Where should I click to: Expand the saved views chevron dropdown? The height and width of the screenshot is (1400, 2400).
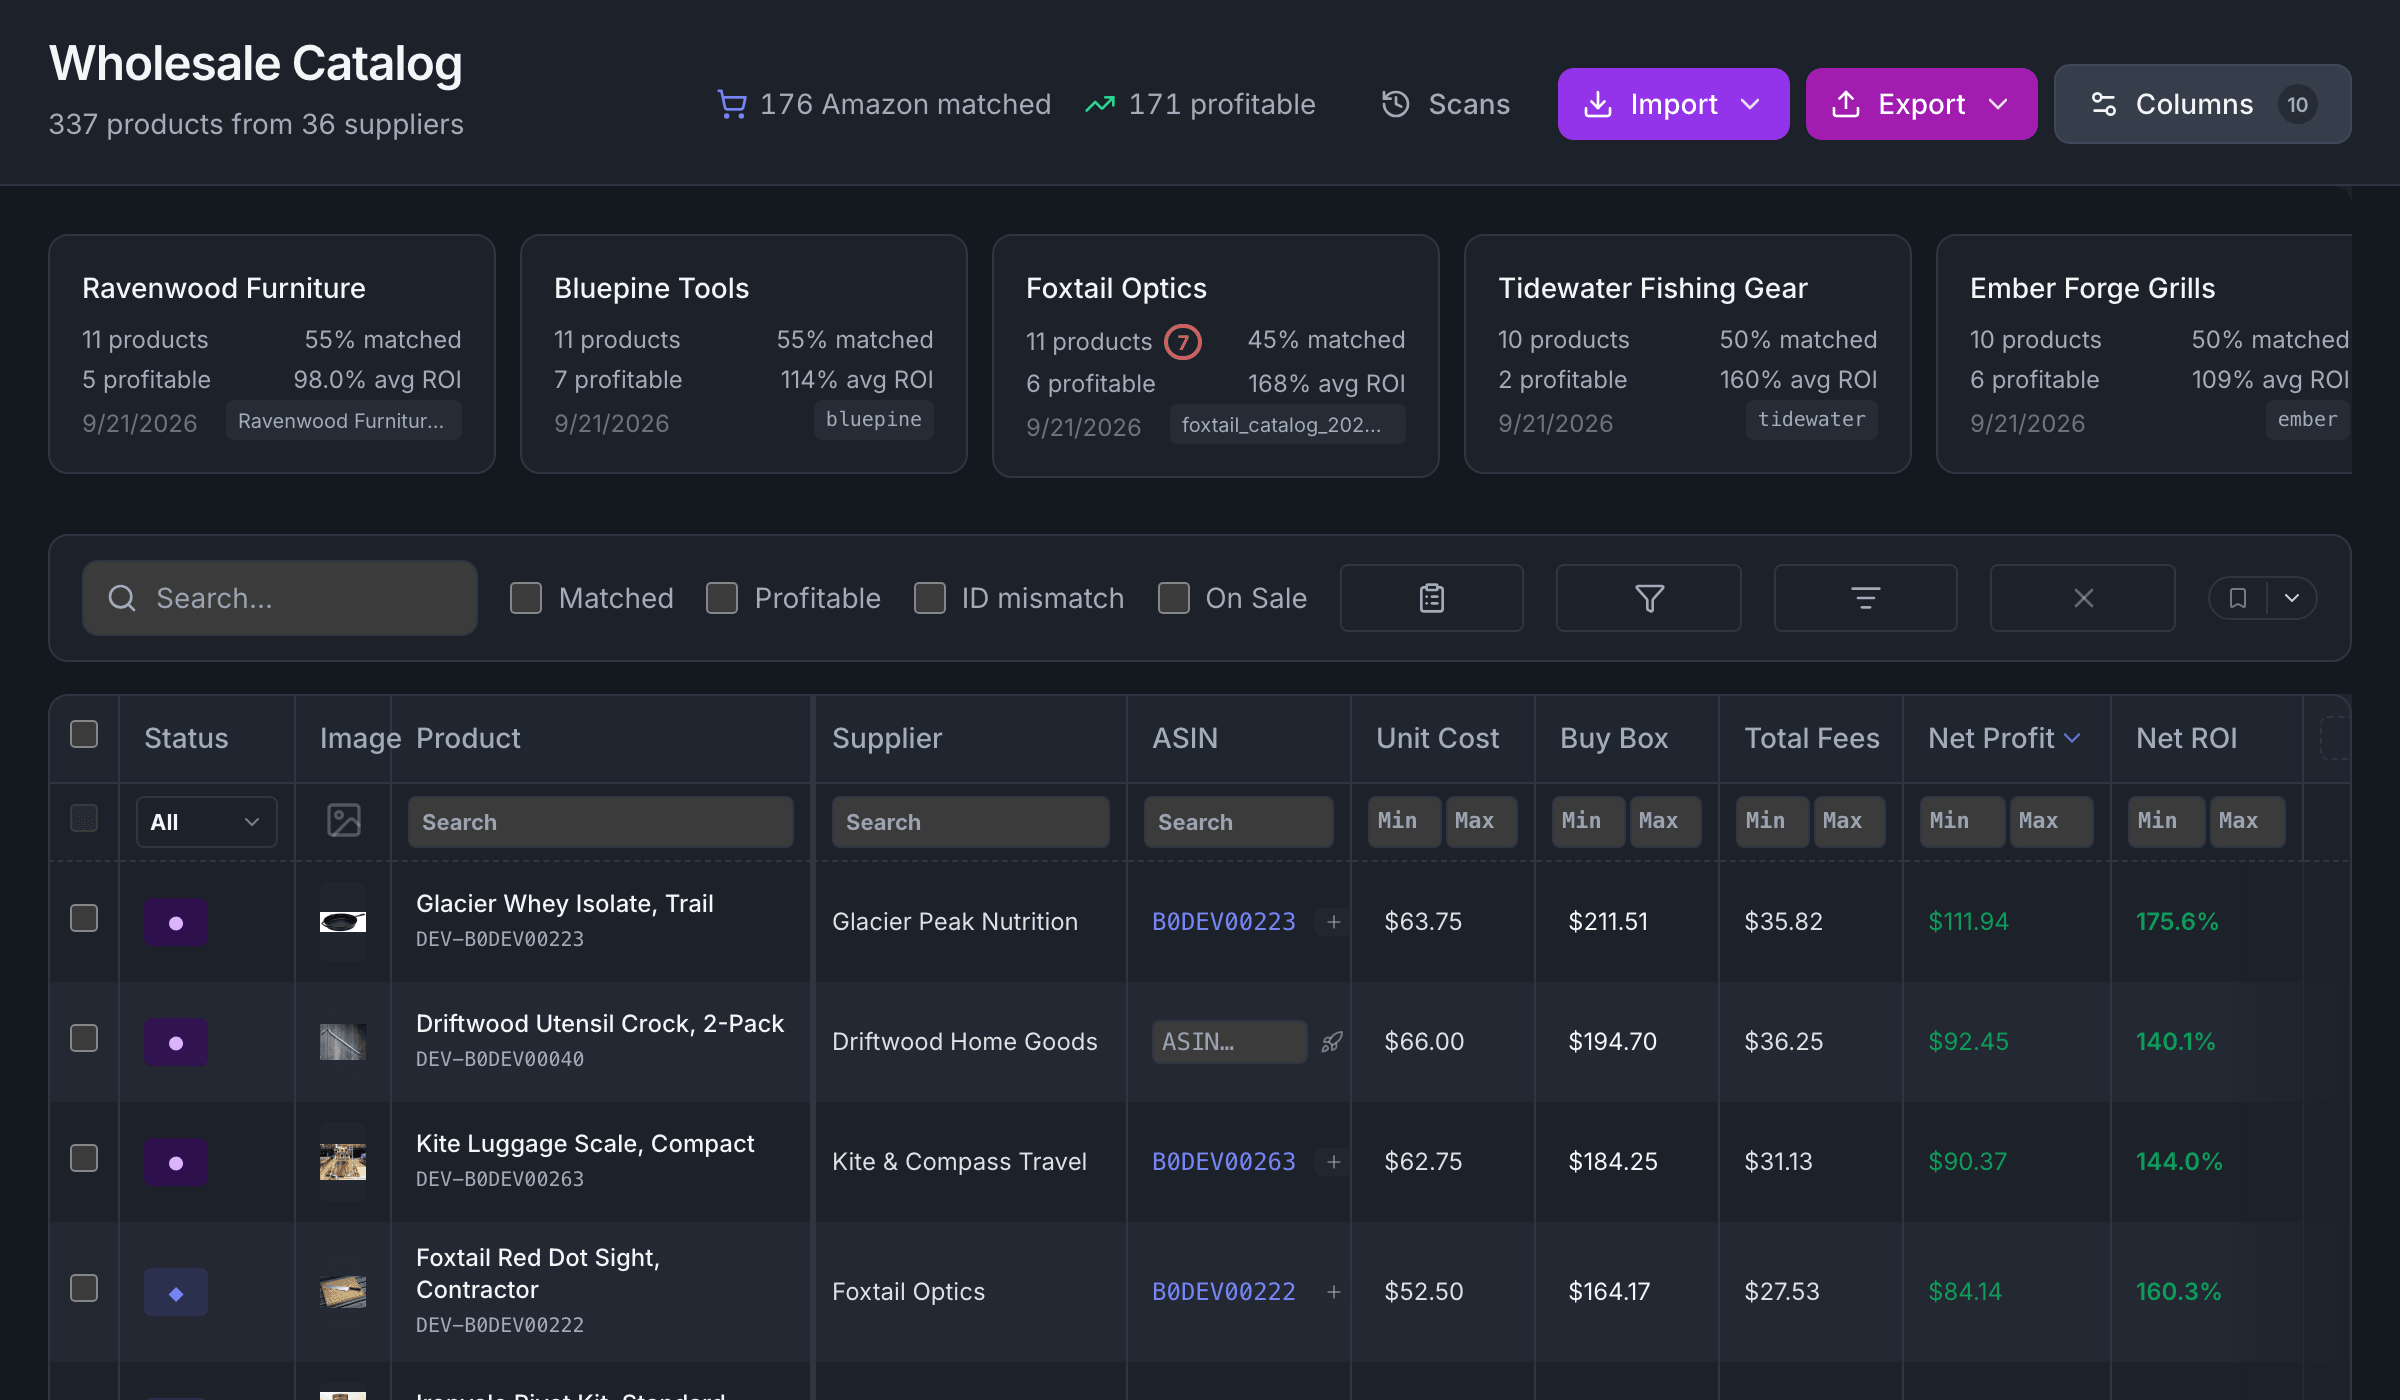[2292, 598]
